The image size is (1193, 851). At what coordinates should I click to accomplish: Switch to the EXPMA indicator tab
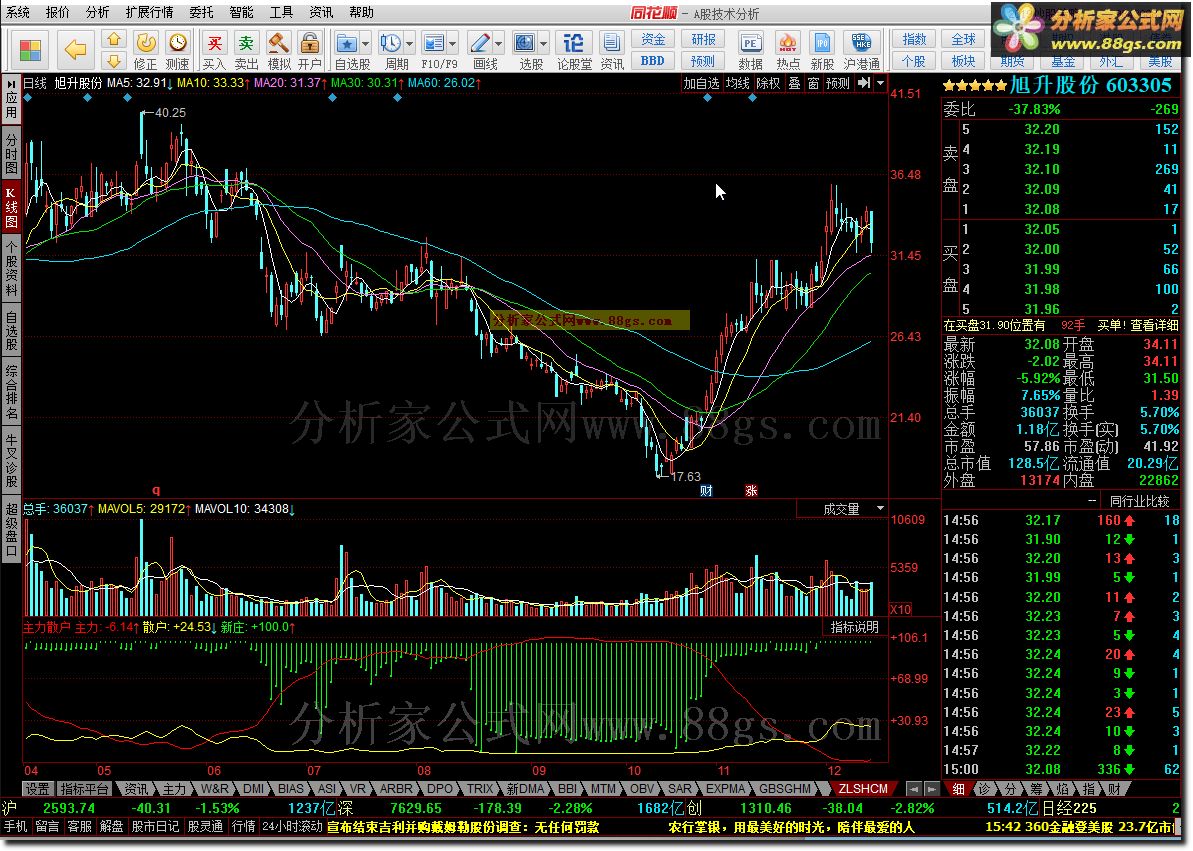(x=725, y=789)
